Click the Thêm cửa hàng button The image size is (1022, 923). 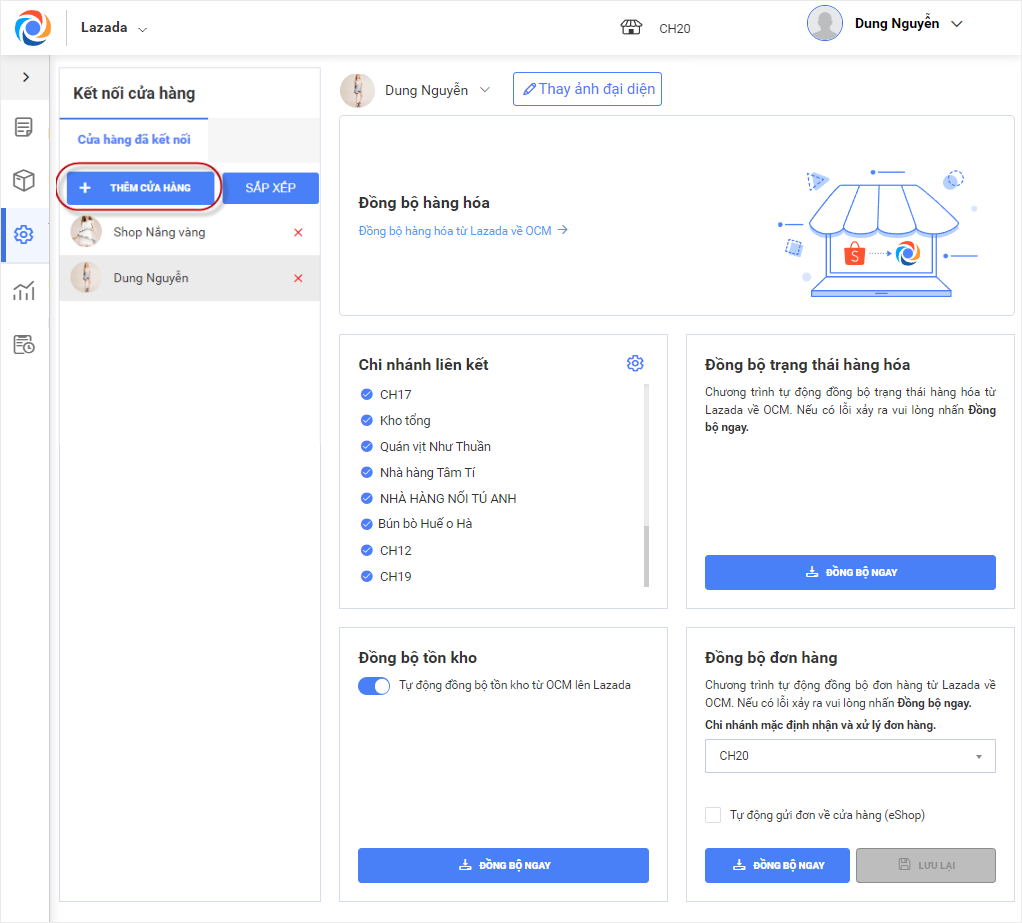pyautogui.click(x=140, y=188)
